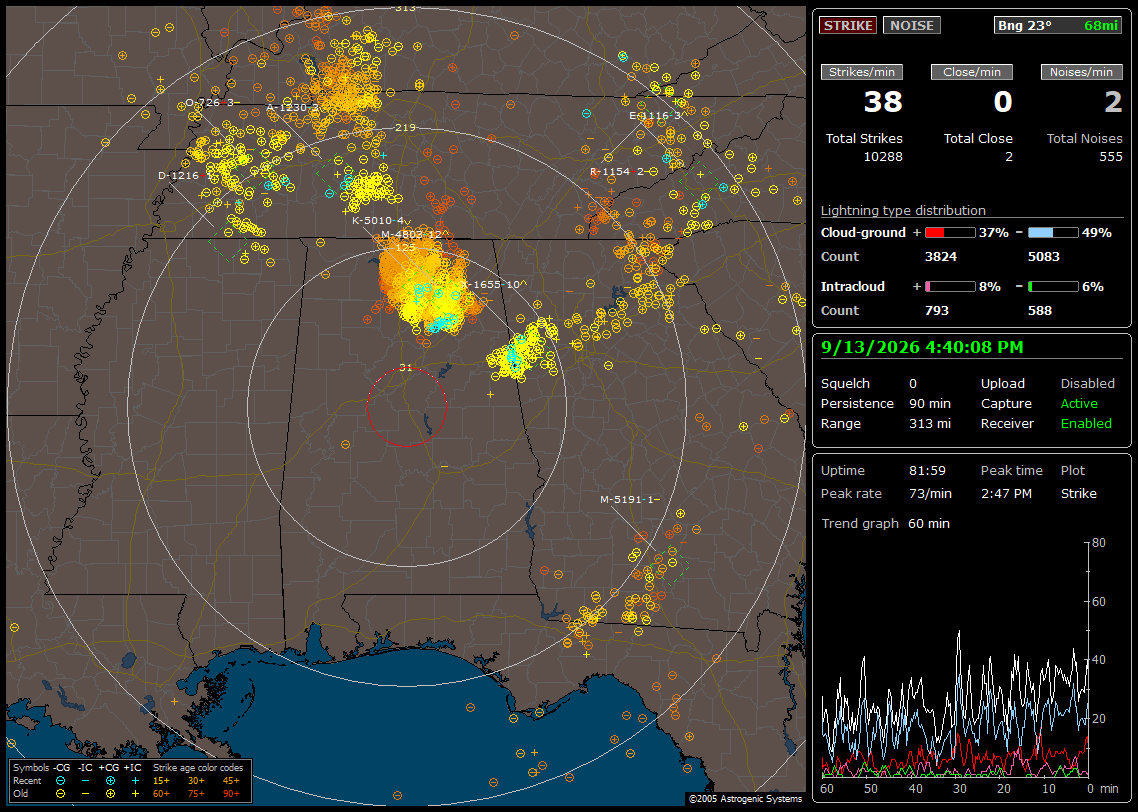The image size is (1138, 812).
Task: Click storm cell label O-726-3
Action: 210,103
